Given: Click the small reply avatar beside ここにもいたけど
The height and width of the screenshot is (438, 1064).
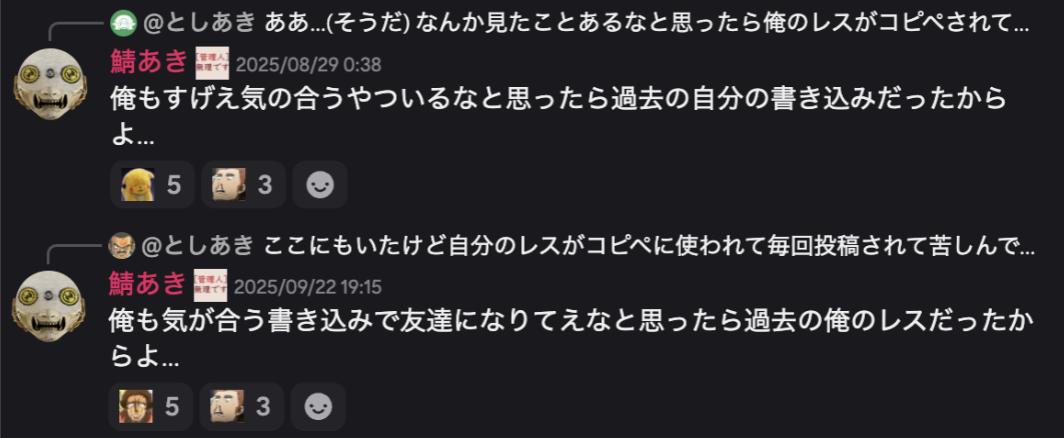Looking at the screenshot, I should click(x=122, y=244).
